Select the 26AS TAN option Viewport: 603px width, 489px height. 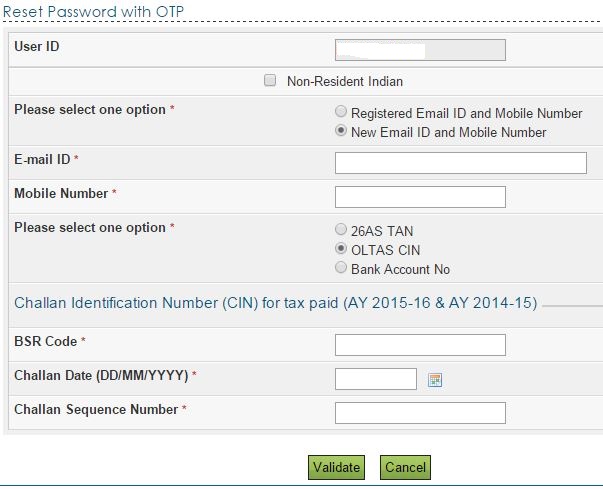tap(342, 230)
